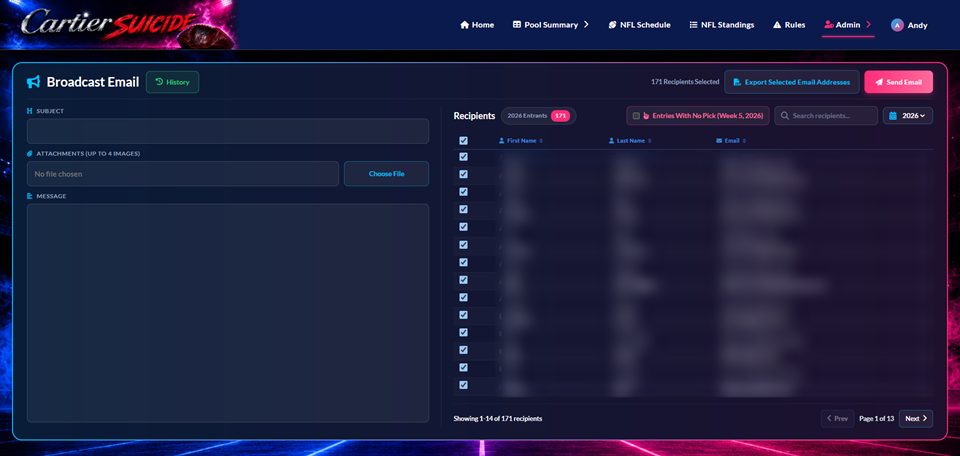Image resolution: width=960 pixels, height=456 pixels.
Task: Expand Pool Summary chevron arrow
Action: click(x=586, y=25)
